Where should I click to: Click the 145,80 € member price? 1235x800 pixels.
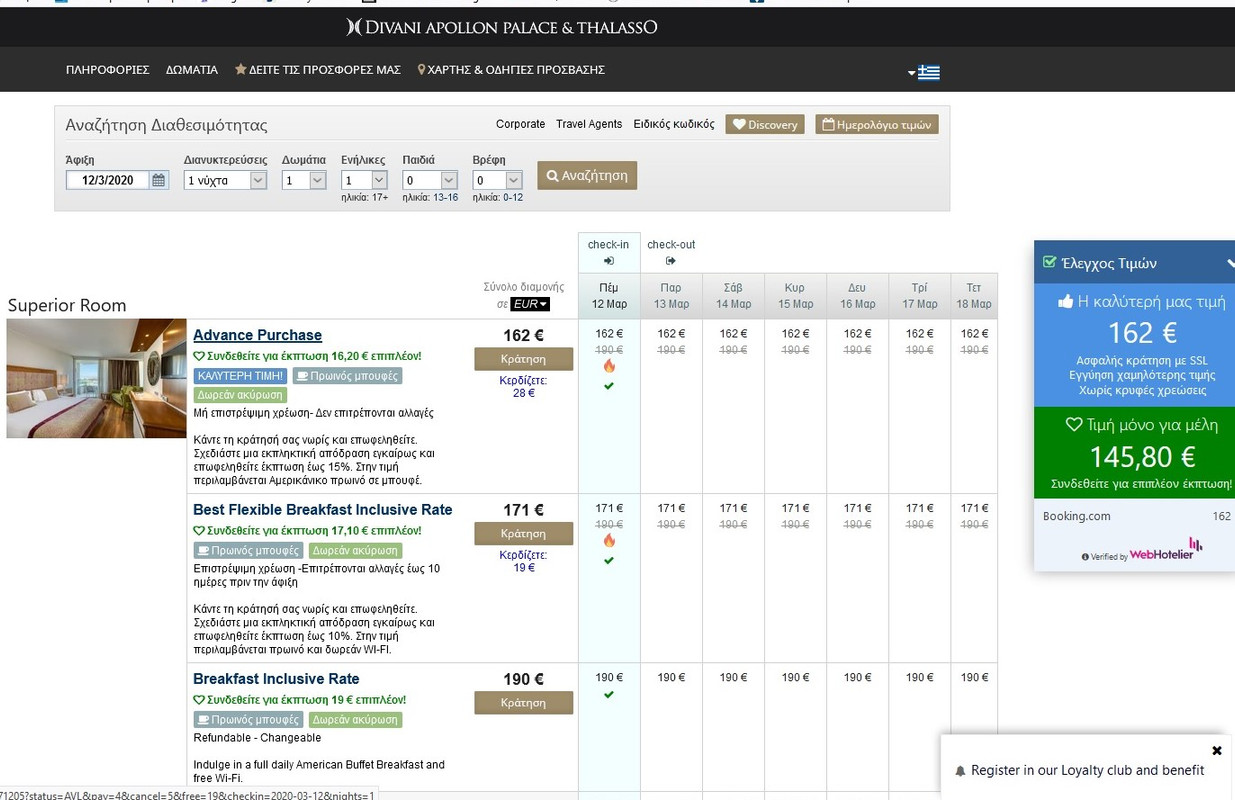[1142, 457]
